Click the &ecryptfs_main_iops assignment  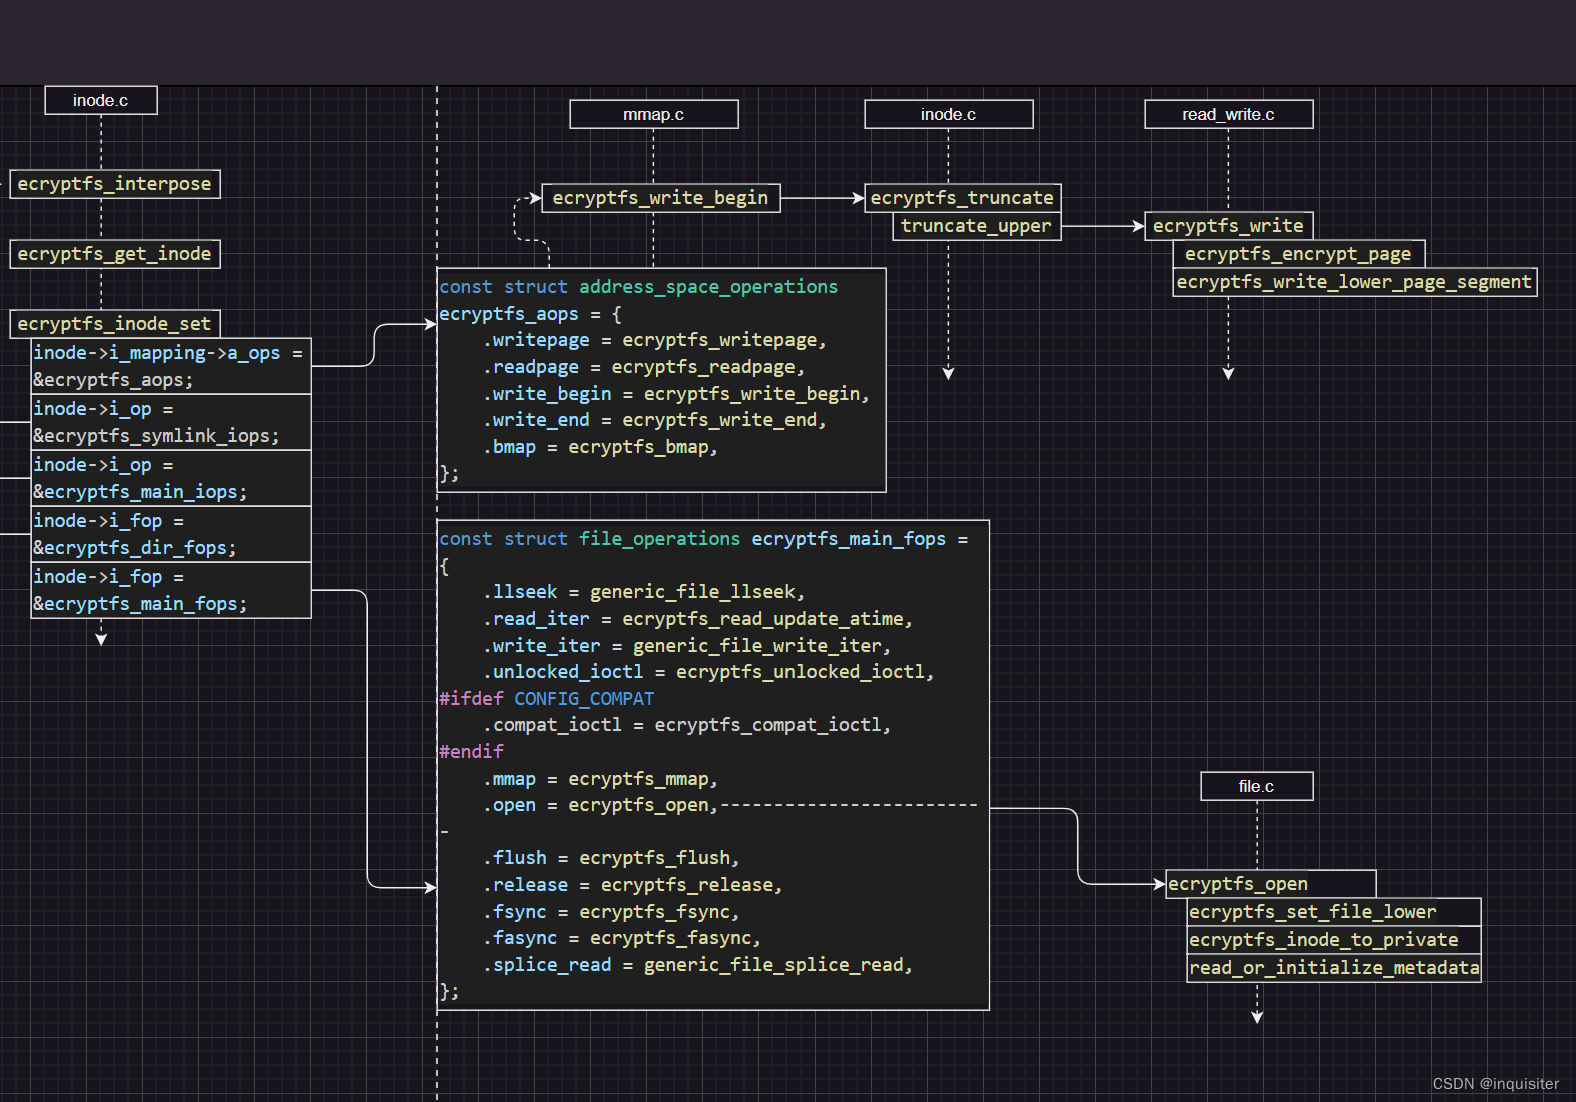tap(171, 478)
